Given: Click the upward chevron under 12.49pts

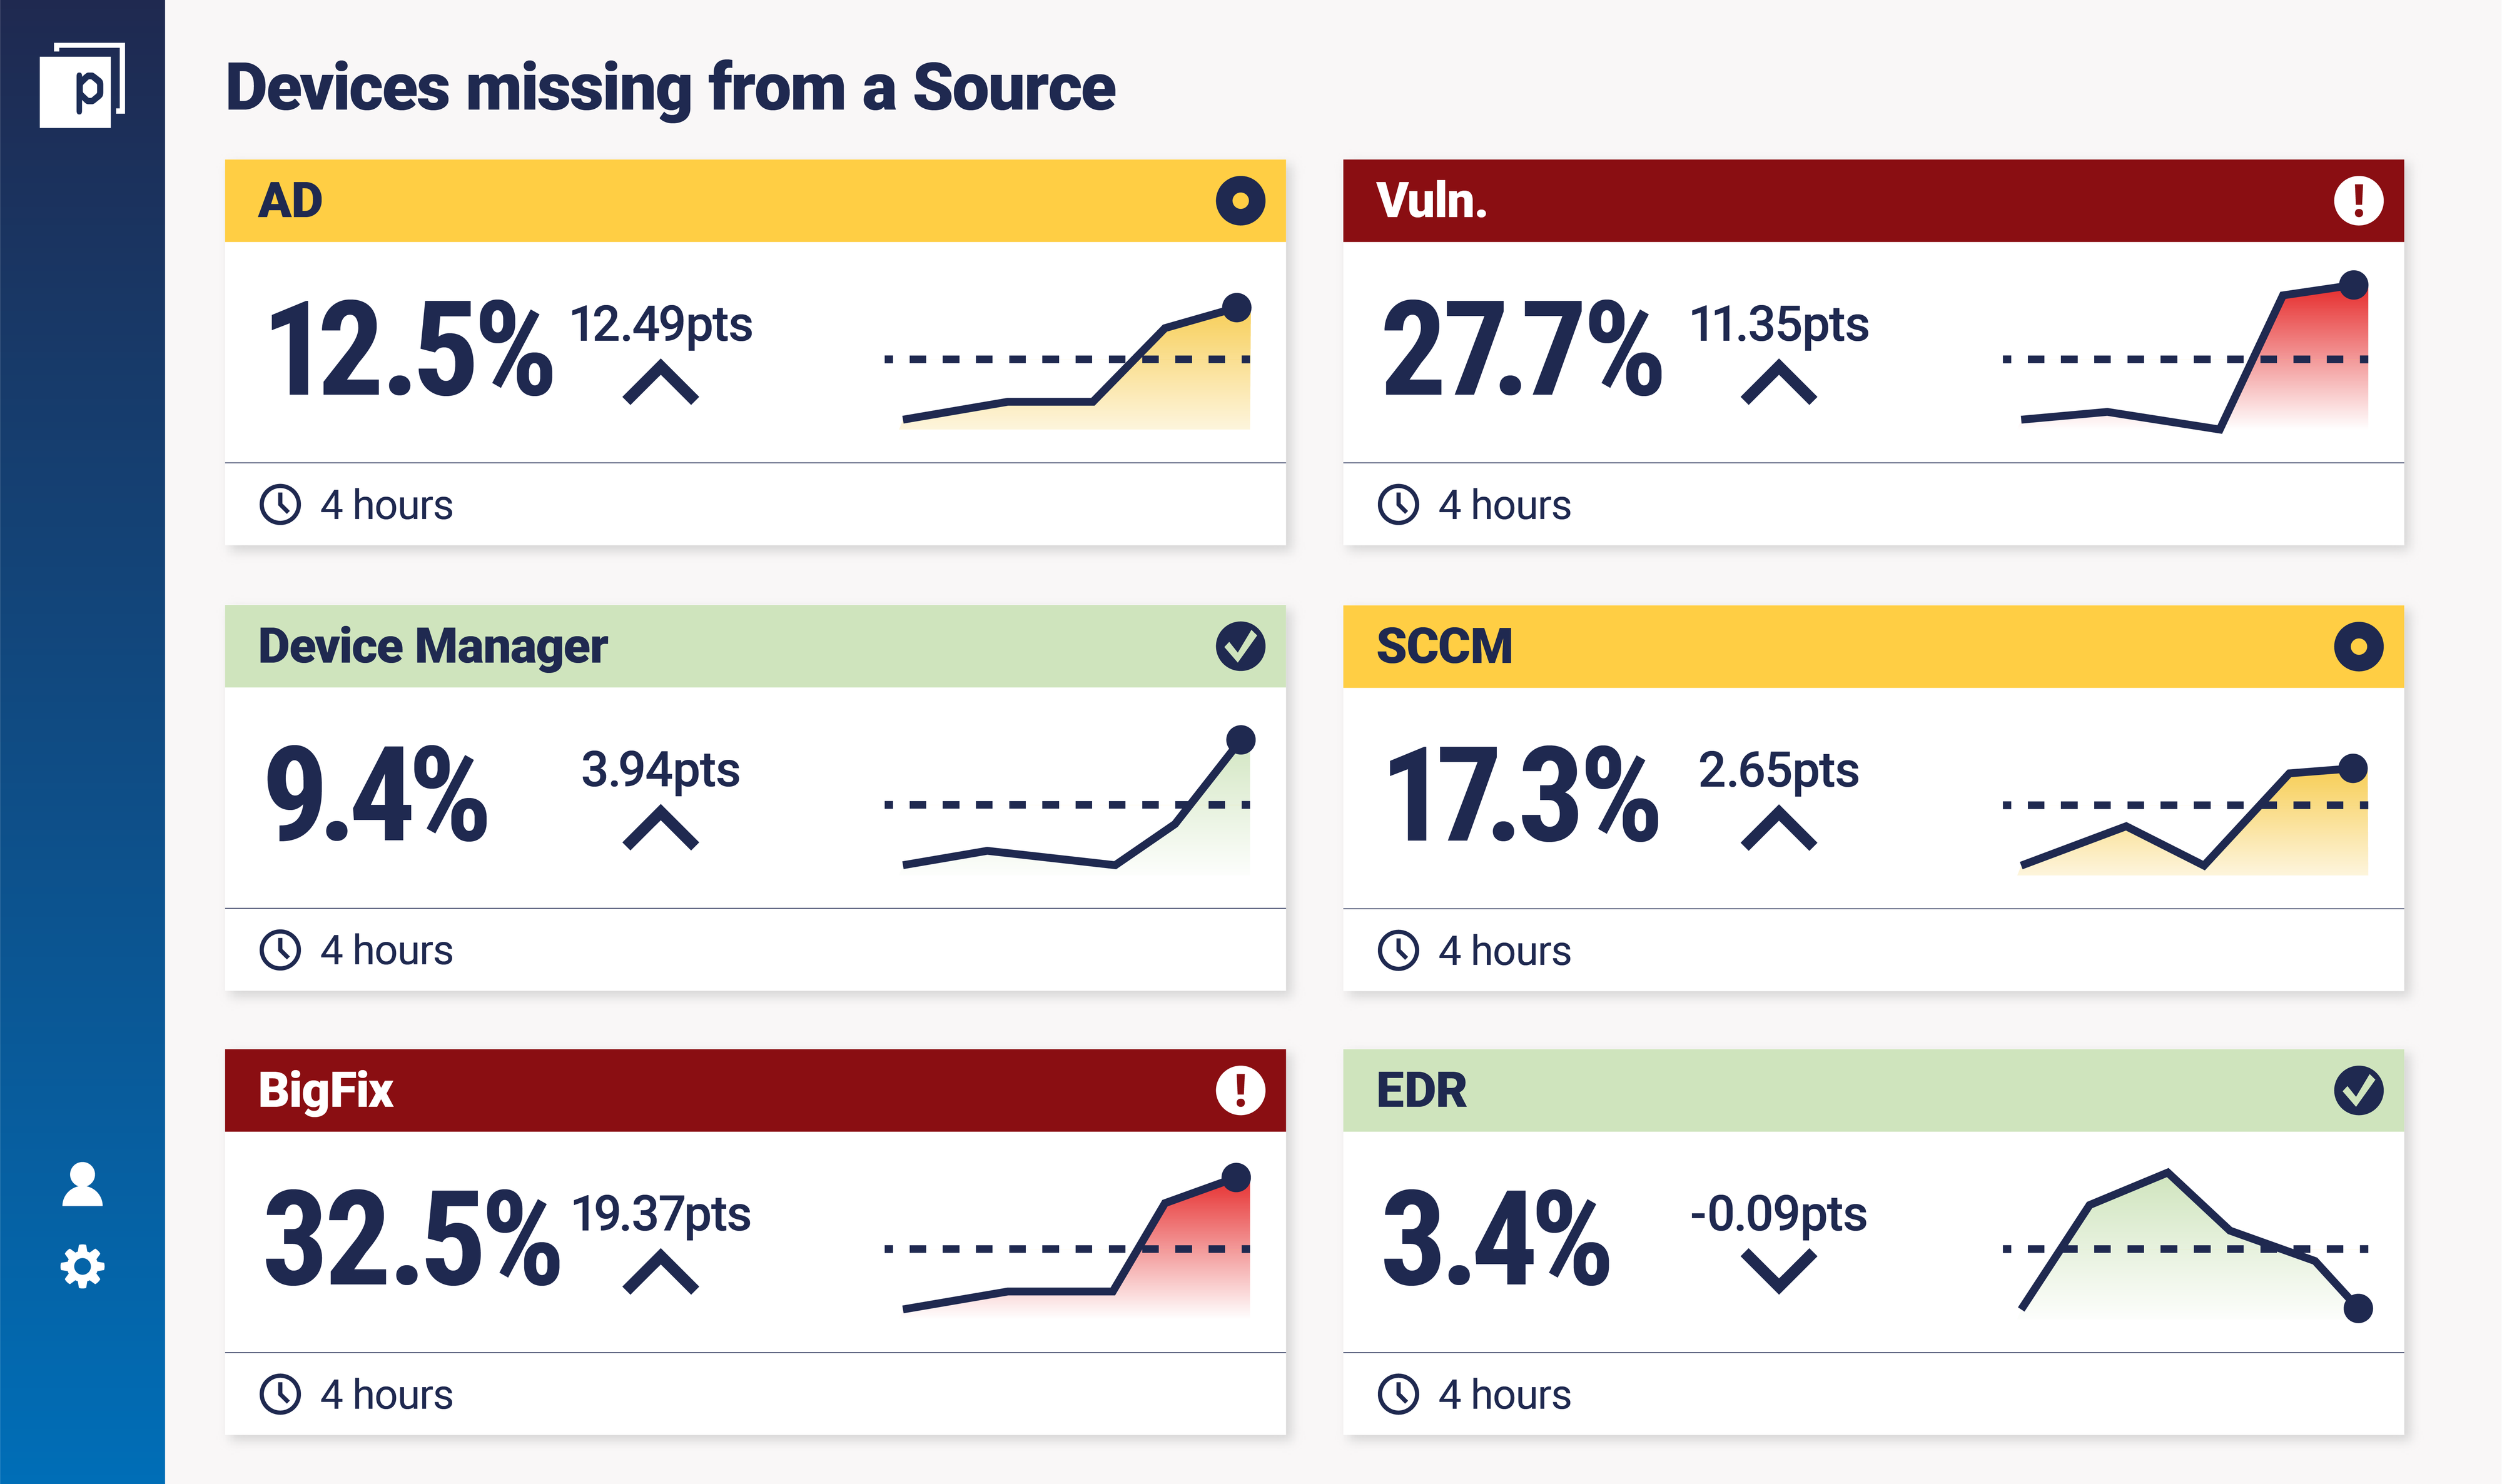Looking at the screenshot, I should (660, 383).
